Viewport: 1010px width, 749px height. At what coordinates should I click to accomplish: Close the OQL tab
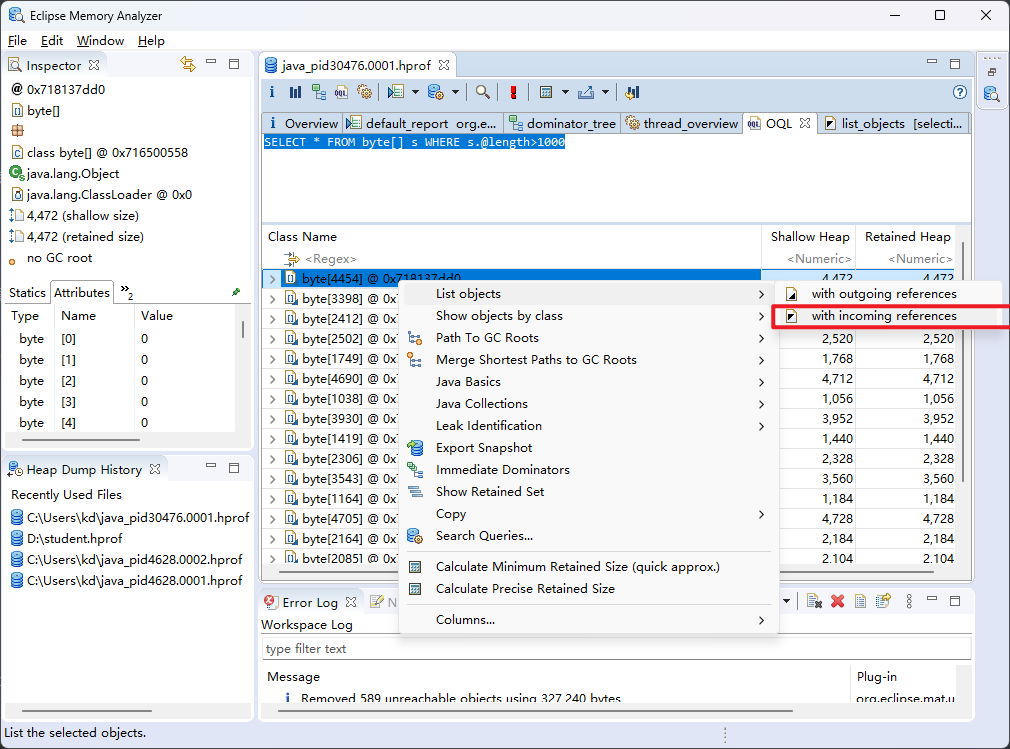coord(805,122)
